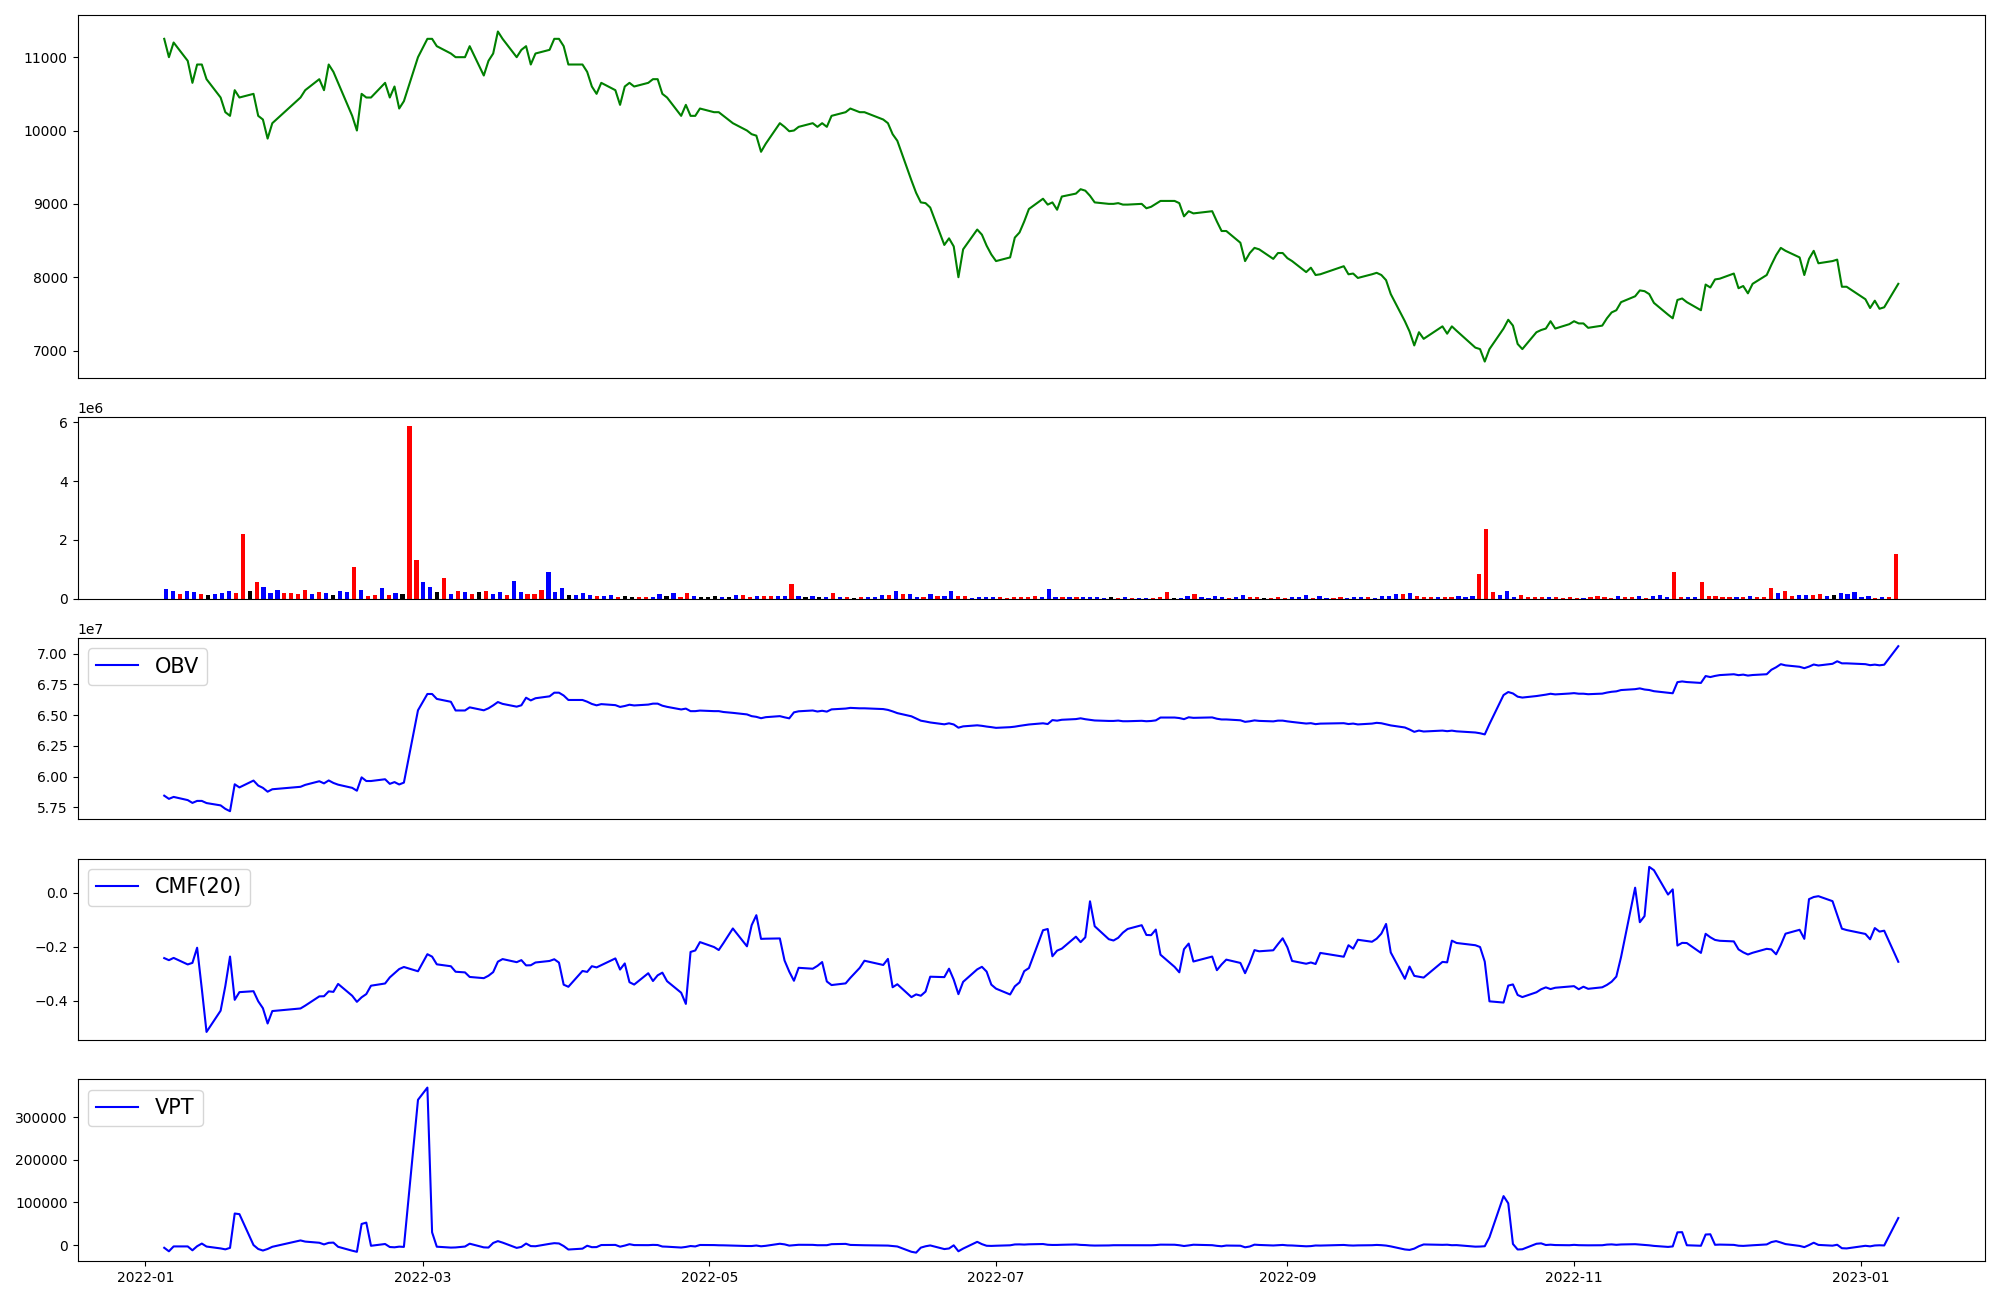Click the highest peak of the VPT line
The width and height of the screenshot is (2000, 1300).
[x=427, y=1088]
